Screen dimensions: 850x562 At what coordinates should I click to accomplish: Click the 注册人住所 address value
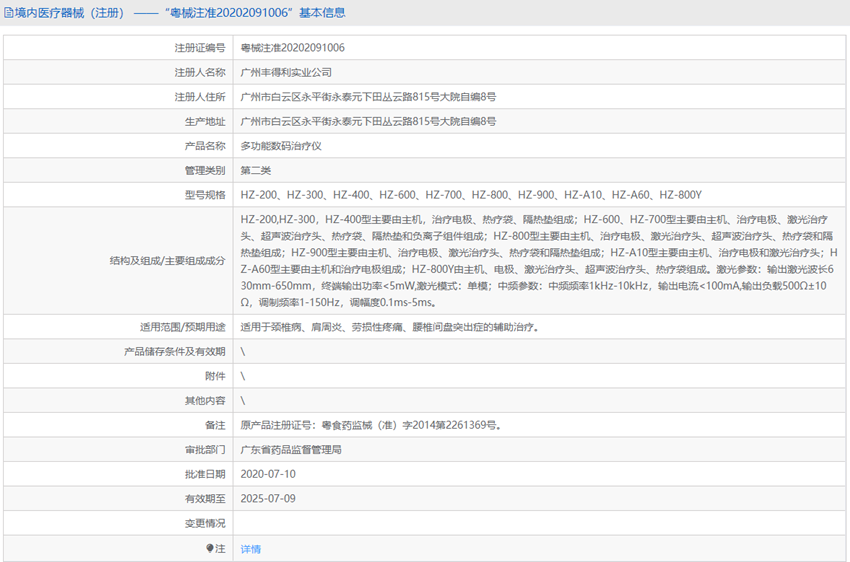pyautogui.click(x=368, y=97)
